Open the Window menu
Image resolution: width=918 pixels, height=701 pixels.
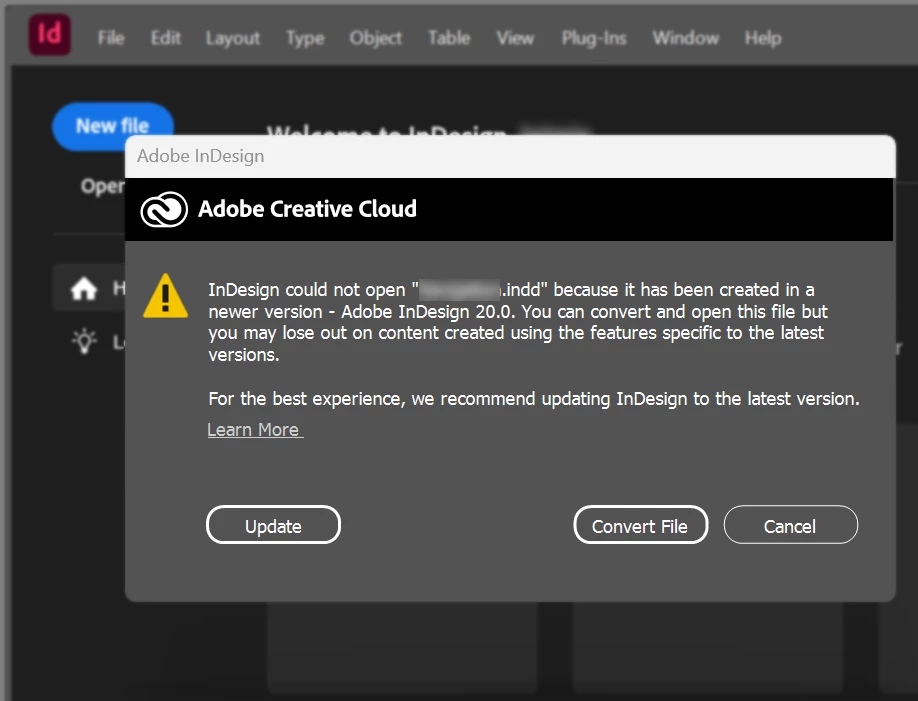click(x=686, y=38)
